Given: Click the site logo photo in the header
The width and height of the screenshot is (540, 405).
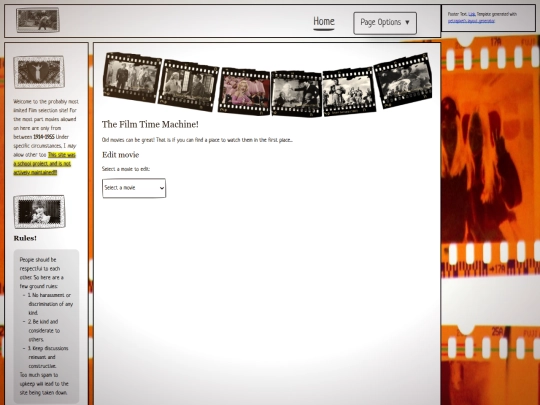Looking at the screenshot, I should pos(38,20).
